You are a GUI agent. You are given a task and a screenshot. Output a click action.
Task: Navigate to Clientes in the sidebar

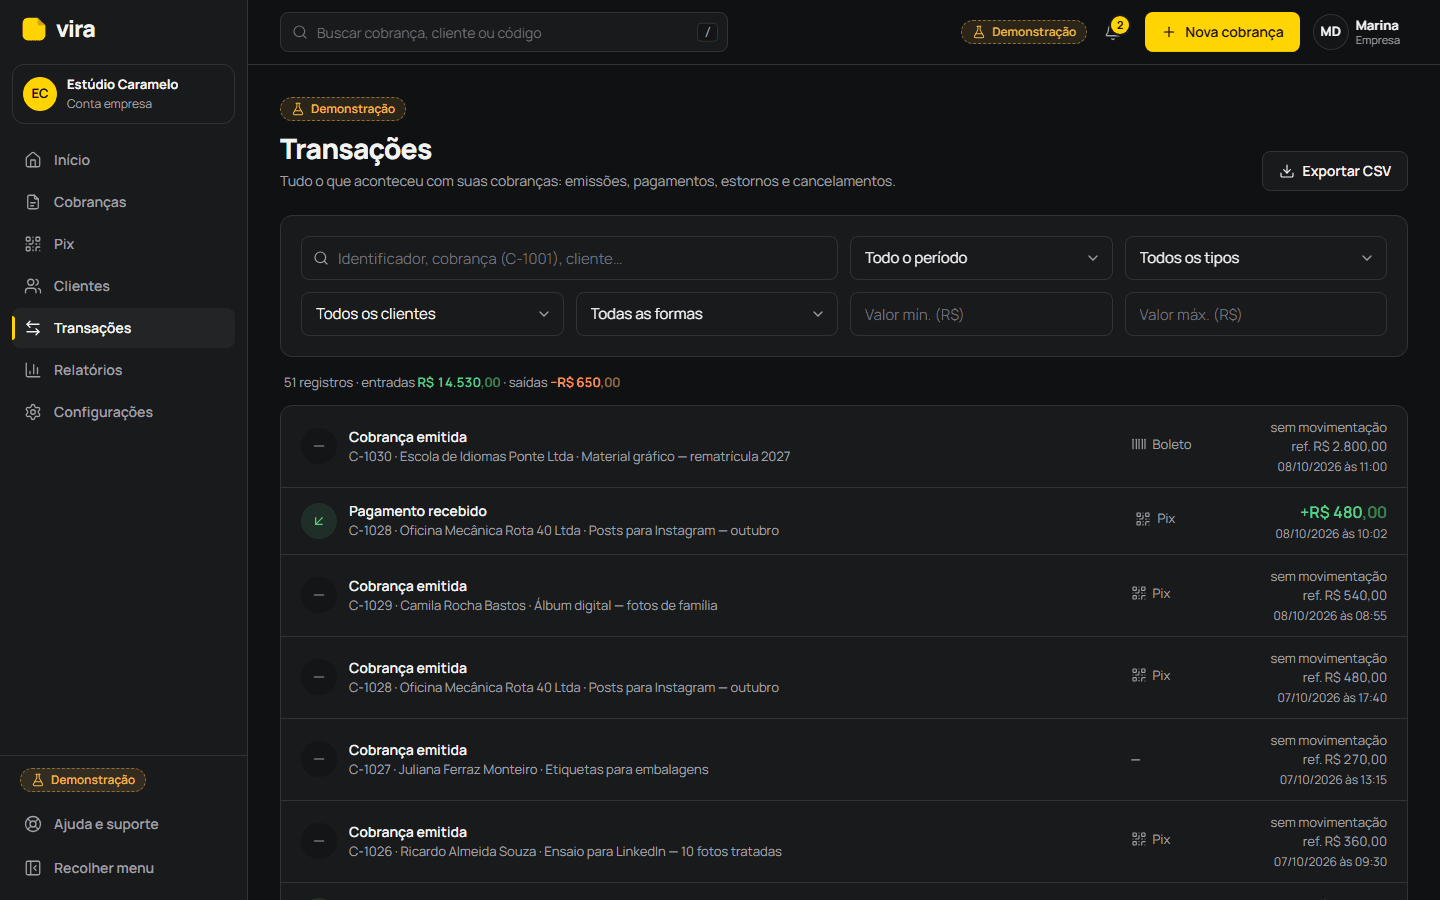[x=123, y=286]
